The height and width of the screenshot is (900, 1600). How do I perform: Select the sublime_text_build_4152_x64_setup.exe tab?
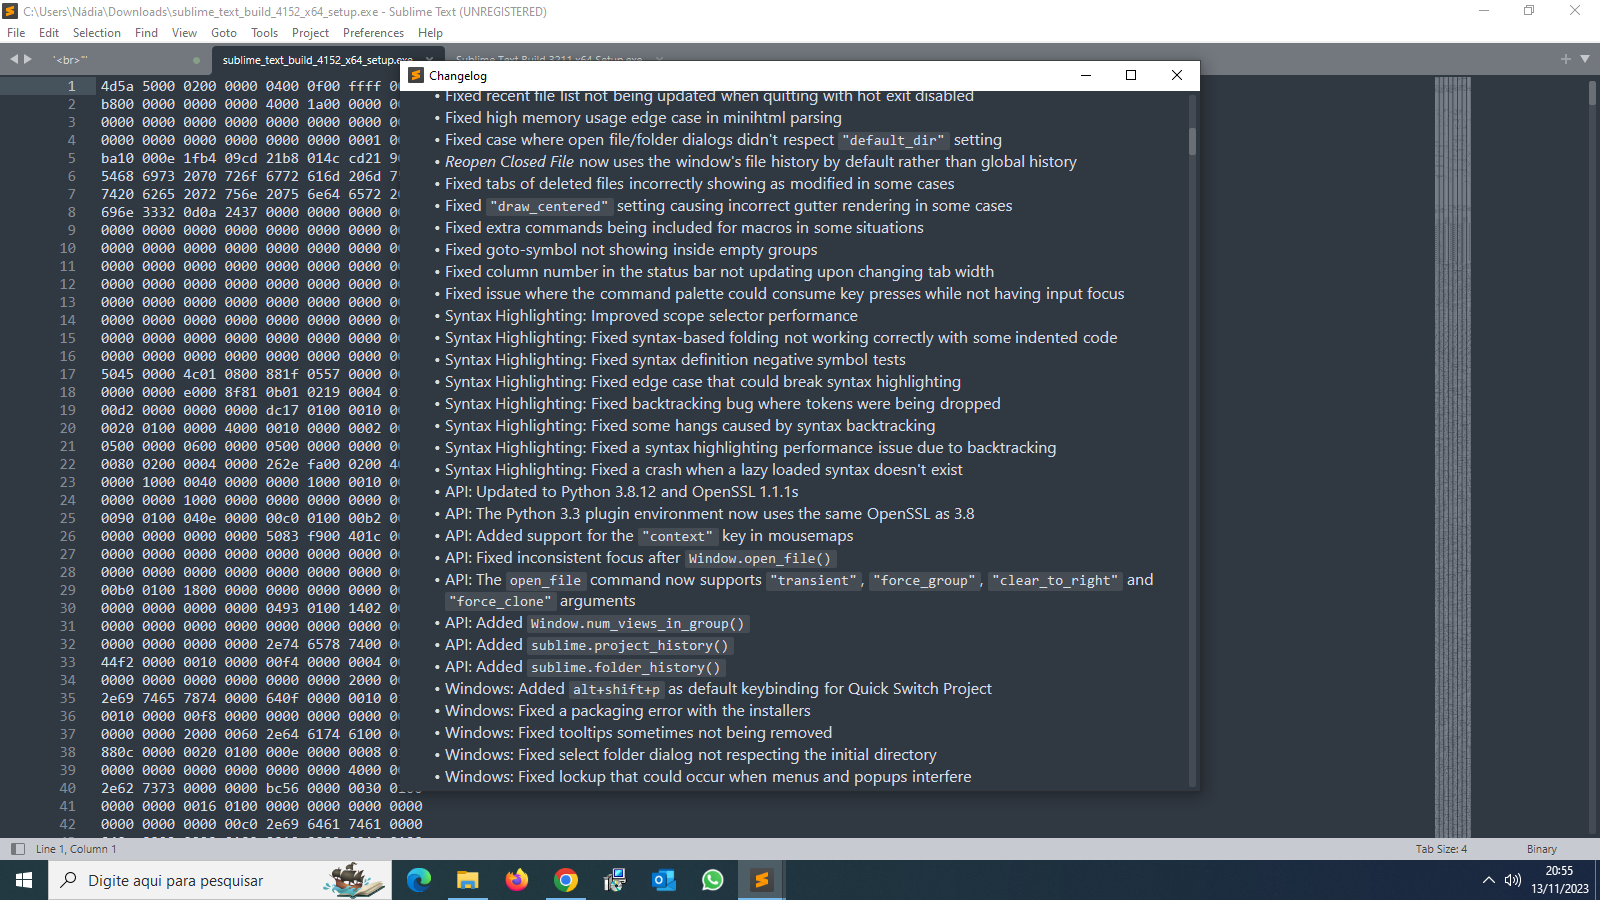tap(317, 60)
